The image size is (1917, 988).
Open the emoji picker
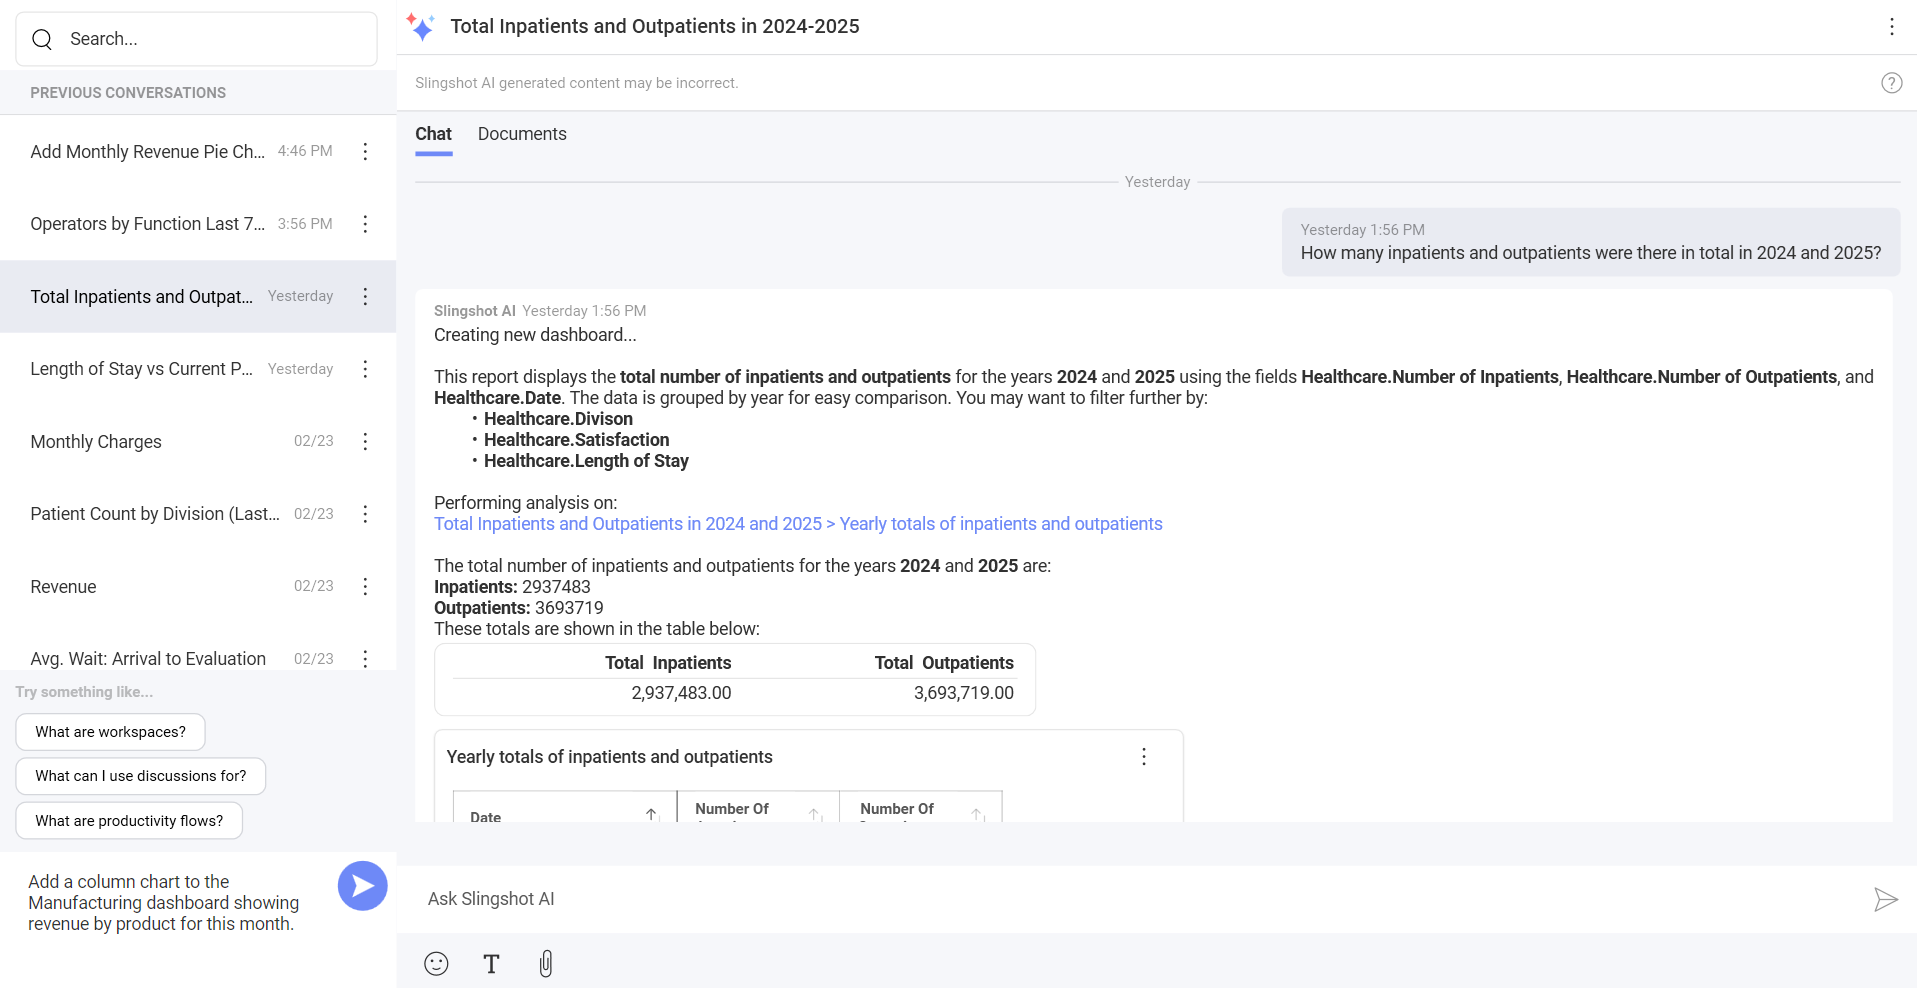point(436,963)
